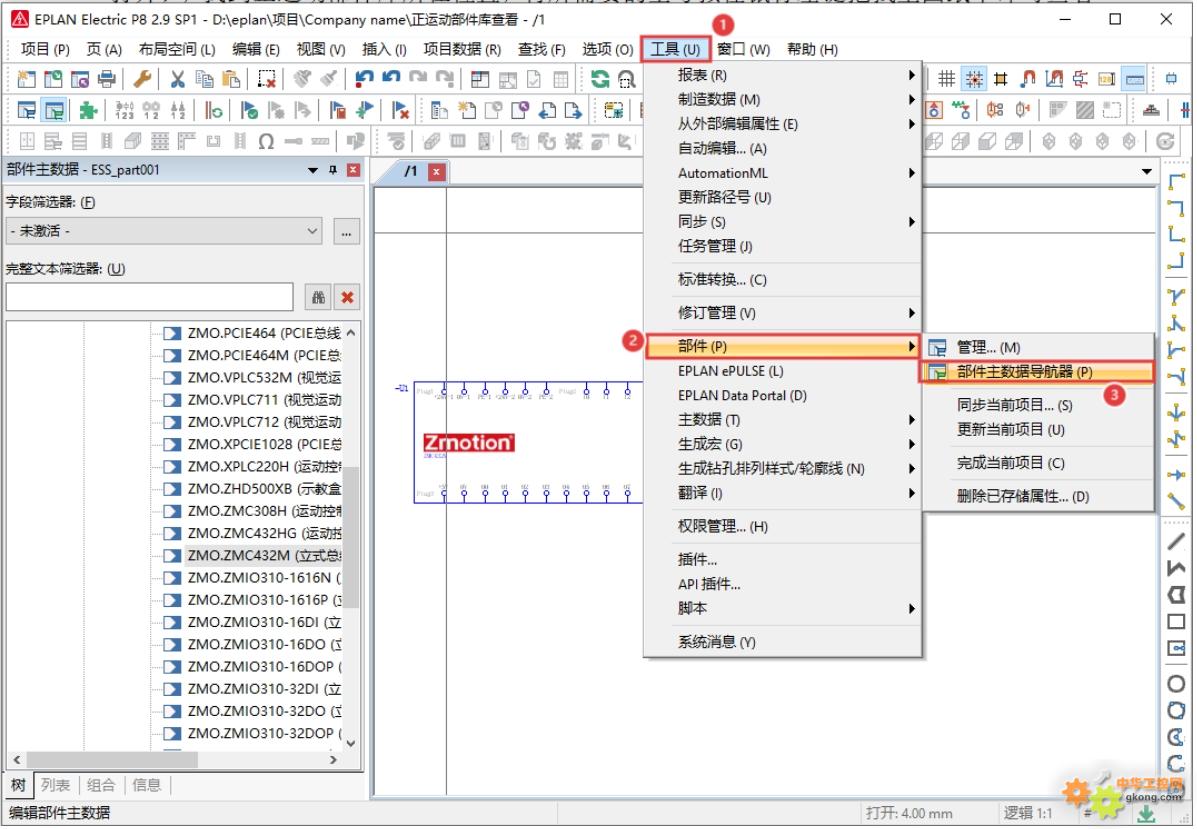Viewport: 1197px width, 829px height.
Task: Click the Copy icon in the toolbar
Action: pyautogui.click(x=204, y=79)
